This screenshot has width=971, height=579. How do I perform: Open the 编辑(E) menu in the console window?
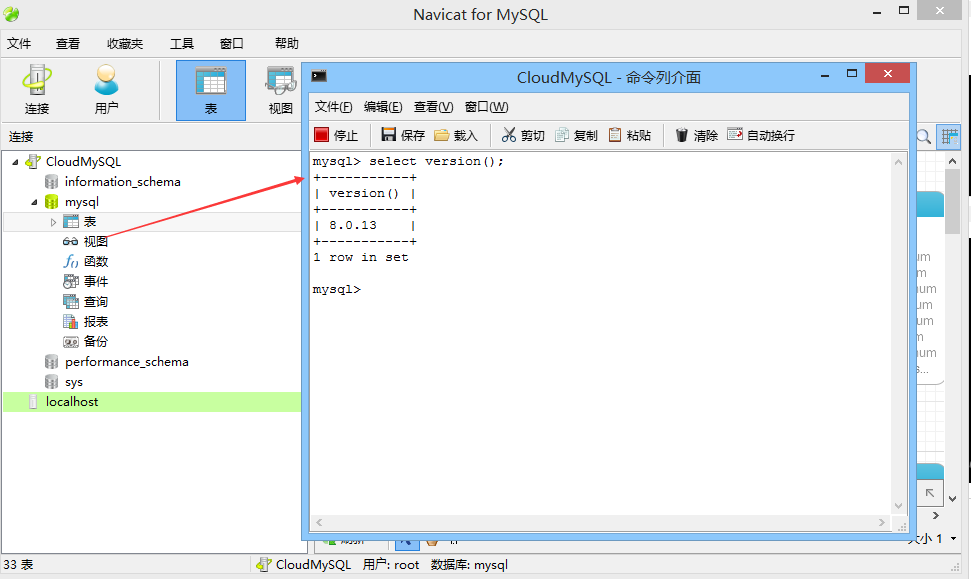pyautogui.click(x=383, y=107)
